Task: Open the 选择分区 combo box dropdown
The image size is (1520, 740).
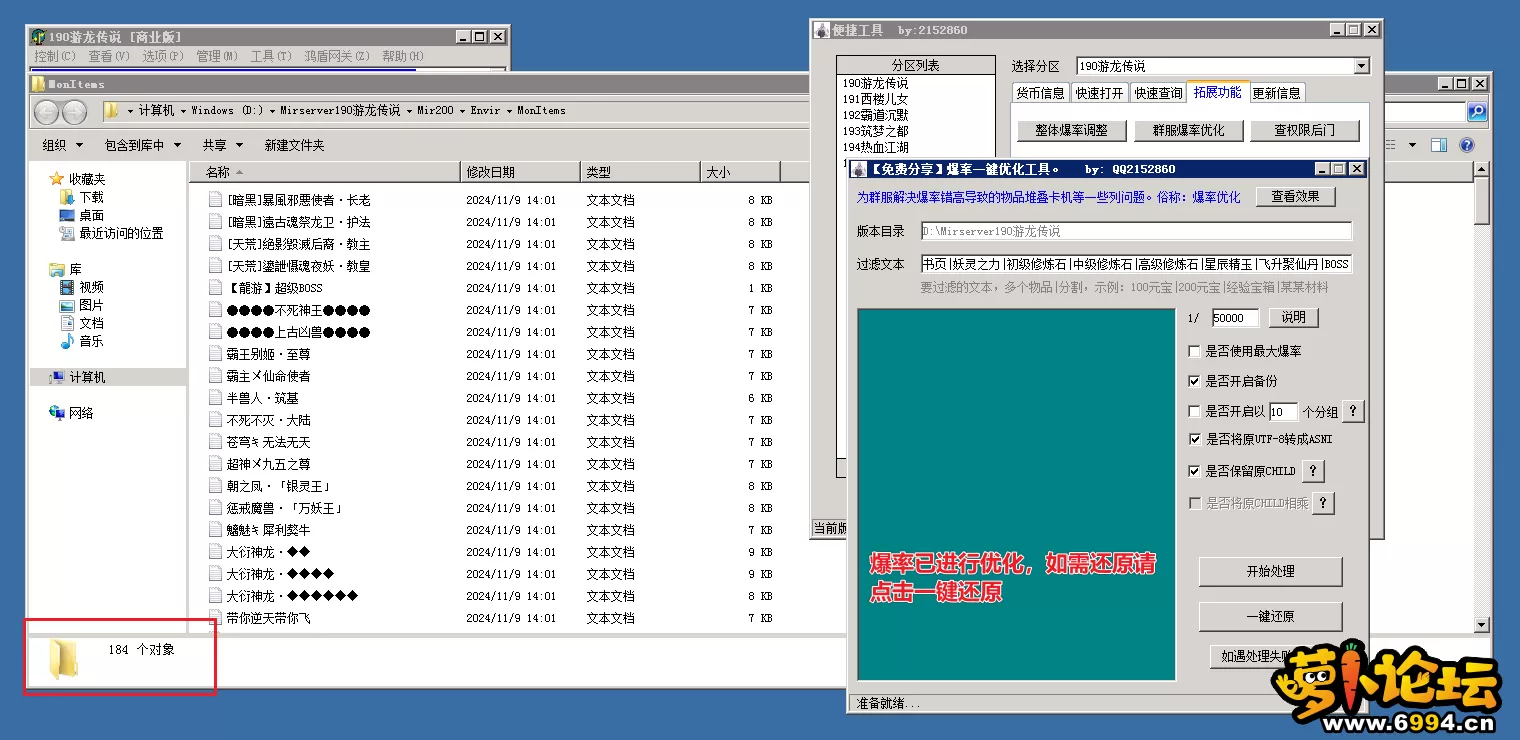Action: pos(1361,66)
